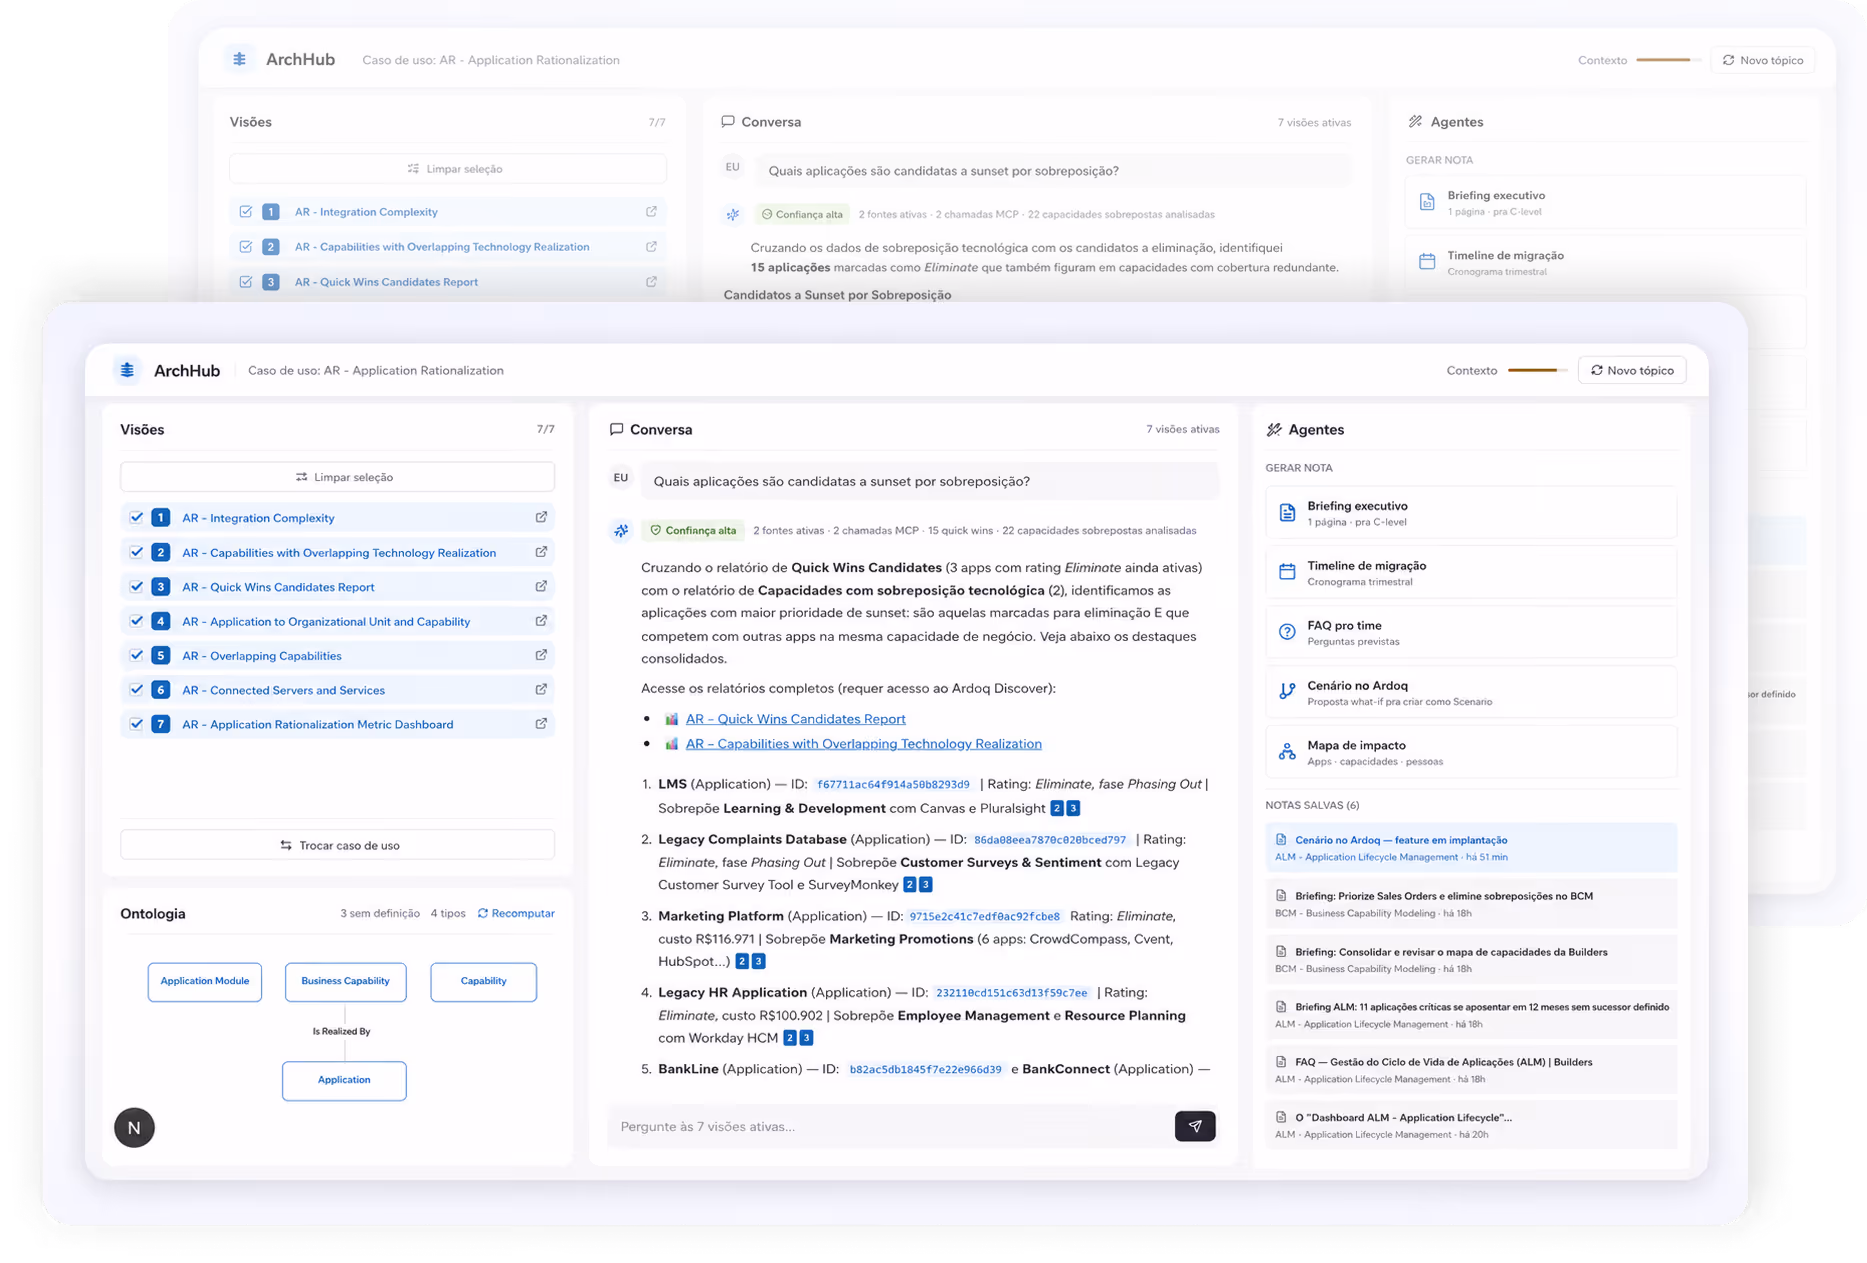
Task: Open AR – Capabilities with Overlapping Technology Realization hyperlink
Action: (863, 744)
